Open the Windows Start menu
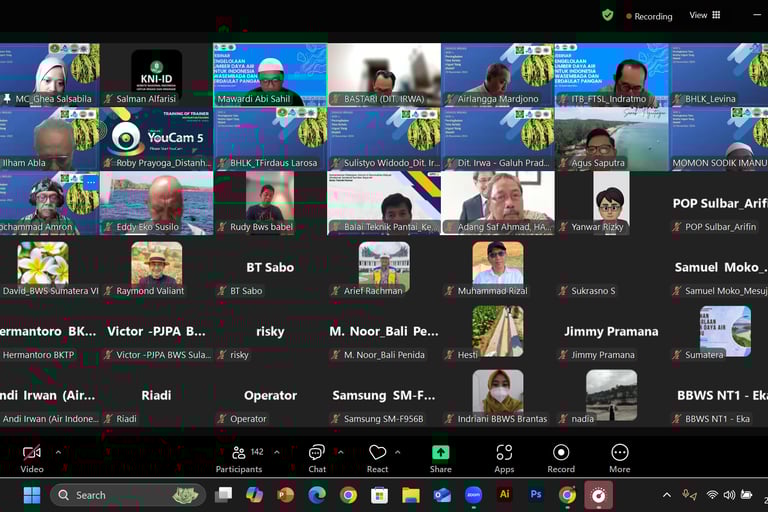Screen dimensions: 768x512 [32, 495]
